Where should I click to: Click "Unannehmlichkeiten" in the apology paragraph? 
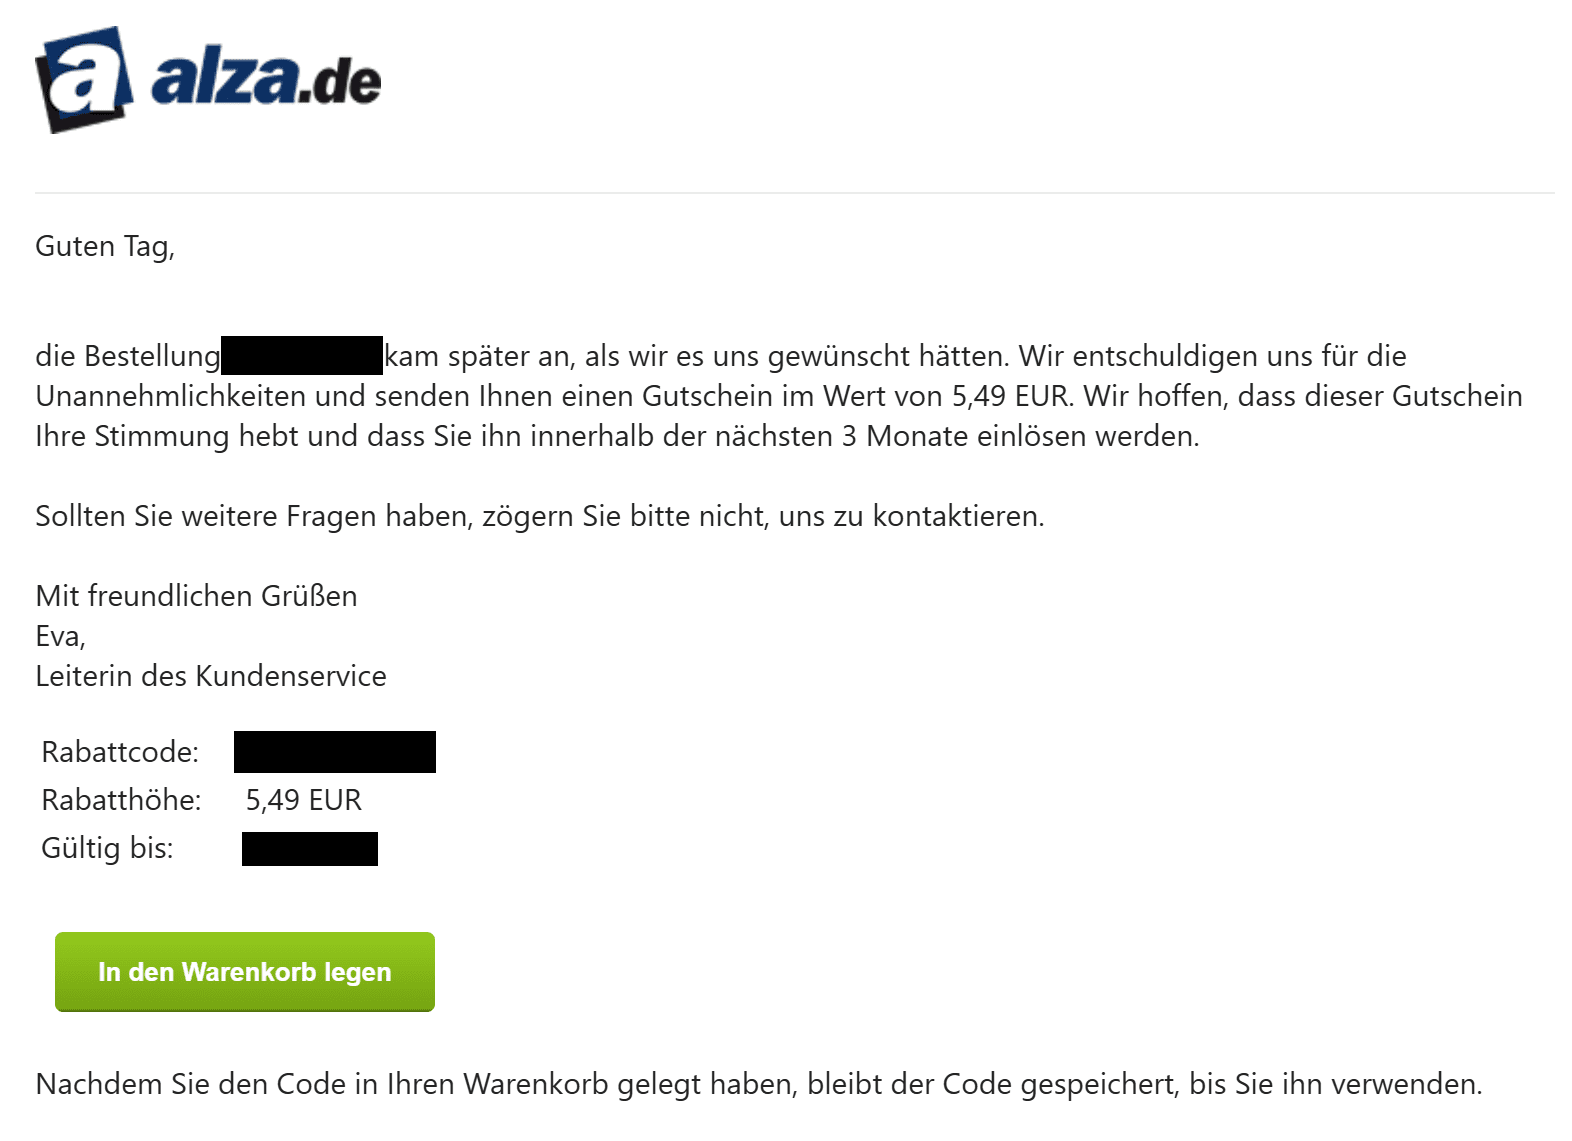pos(171,396)
